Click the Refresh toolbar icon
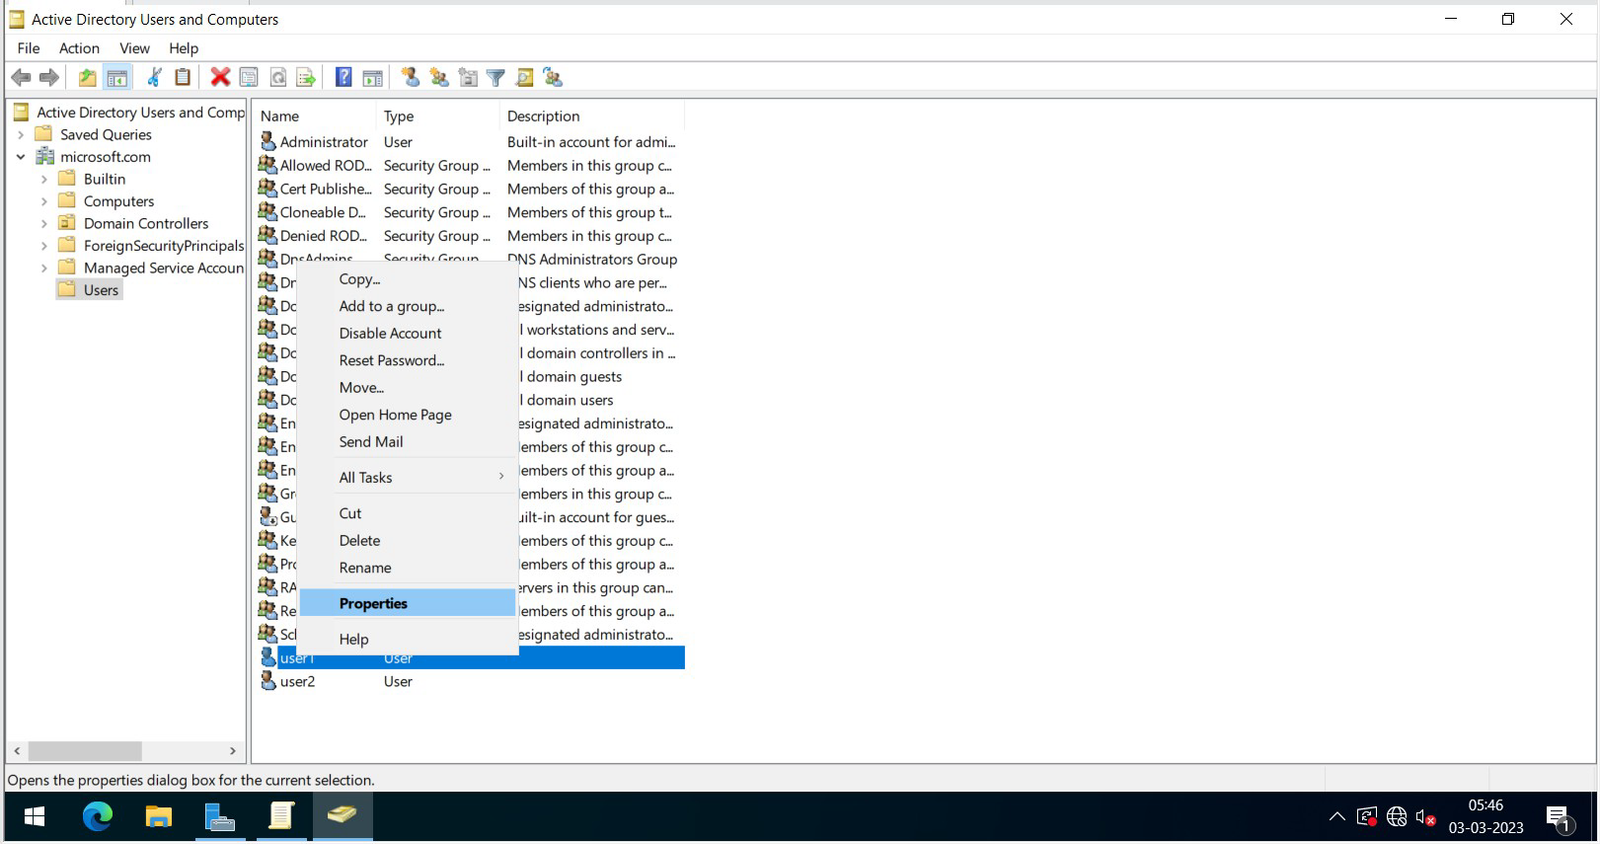This screenshot has height=844, width=1600. (x=278, y=77)
